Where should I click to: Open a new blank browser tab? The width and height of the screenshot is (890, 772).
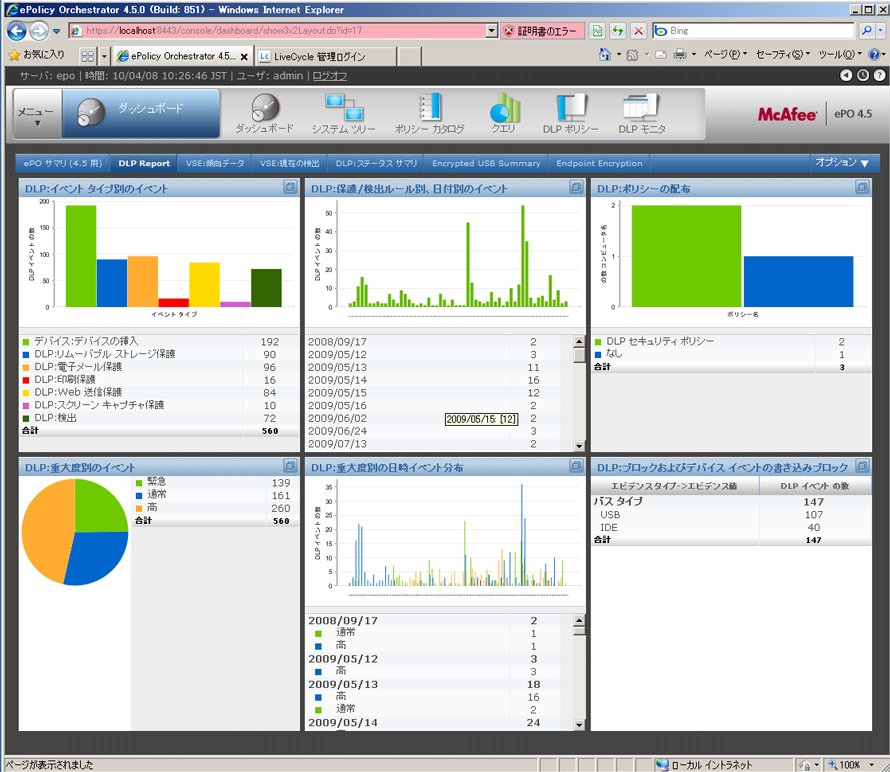coord(409,56)
